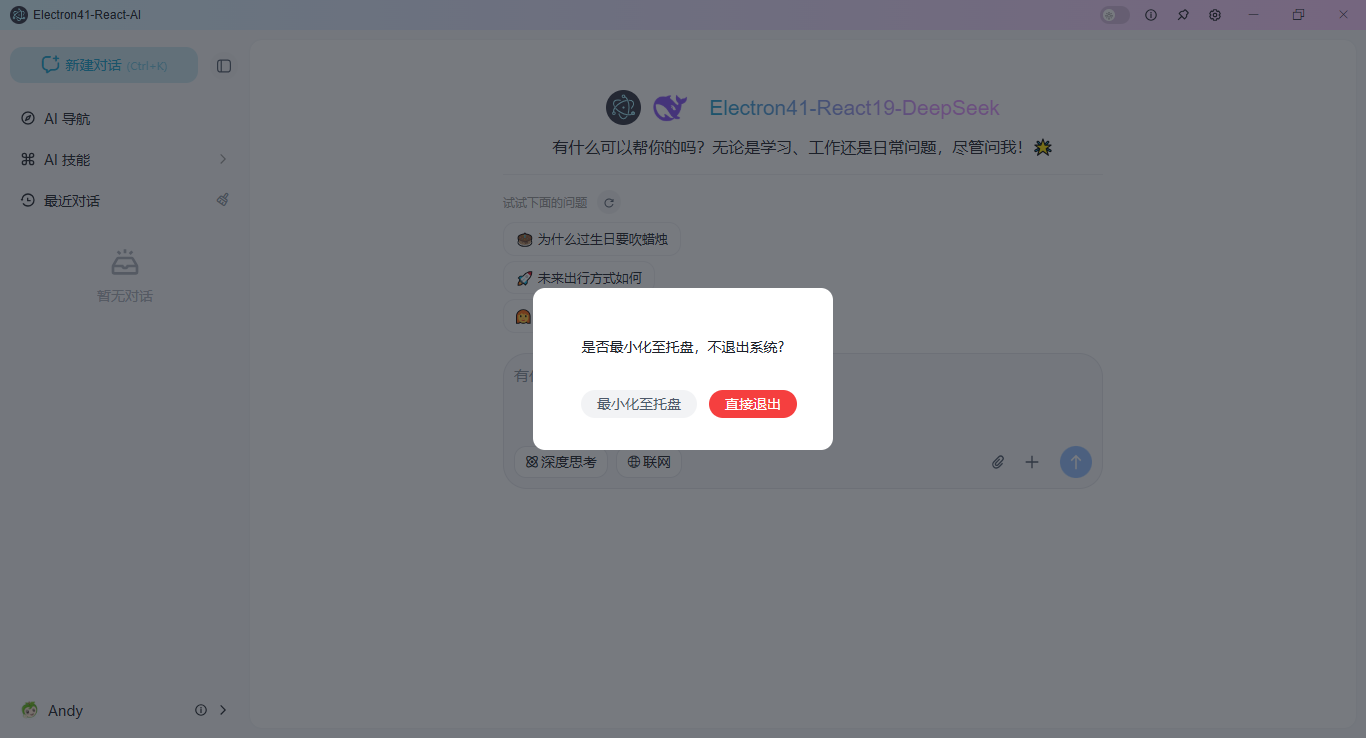
Task: Click the Electron app logo in title bar
Action: click(x=19, y=15)
